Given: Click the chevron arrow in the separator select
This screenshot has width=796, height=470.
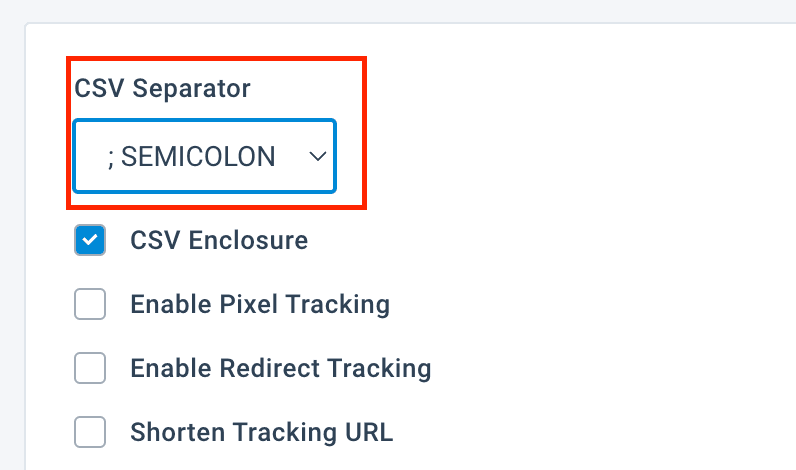Looking at the screenshot, I should 318,157.
